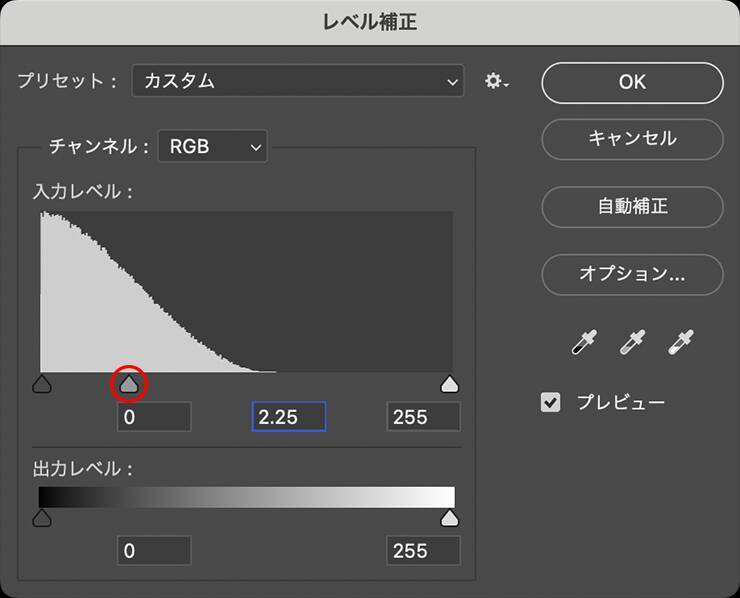This screenshot has height=598, width=740.
Task: Click the output level field showing 255
Action: click(x=423, y=550)
